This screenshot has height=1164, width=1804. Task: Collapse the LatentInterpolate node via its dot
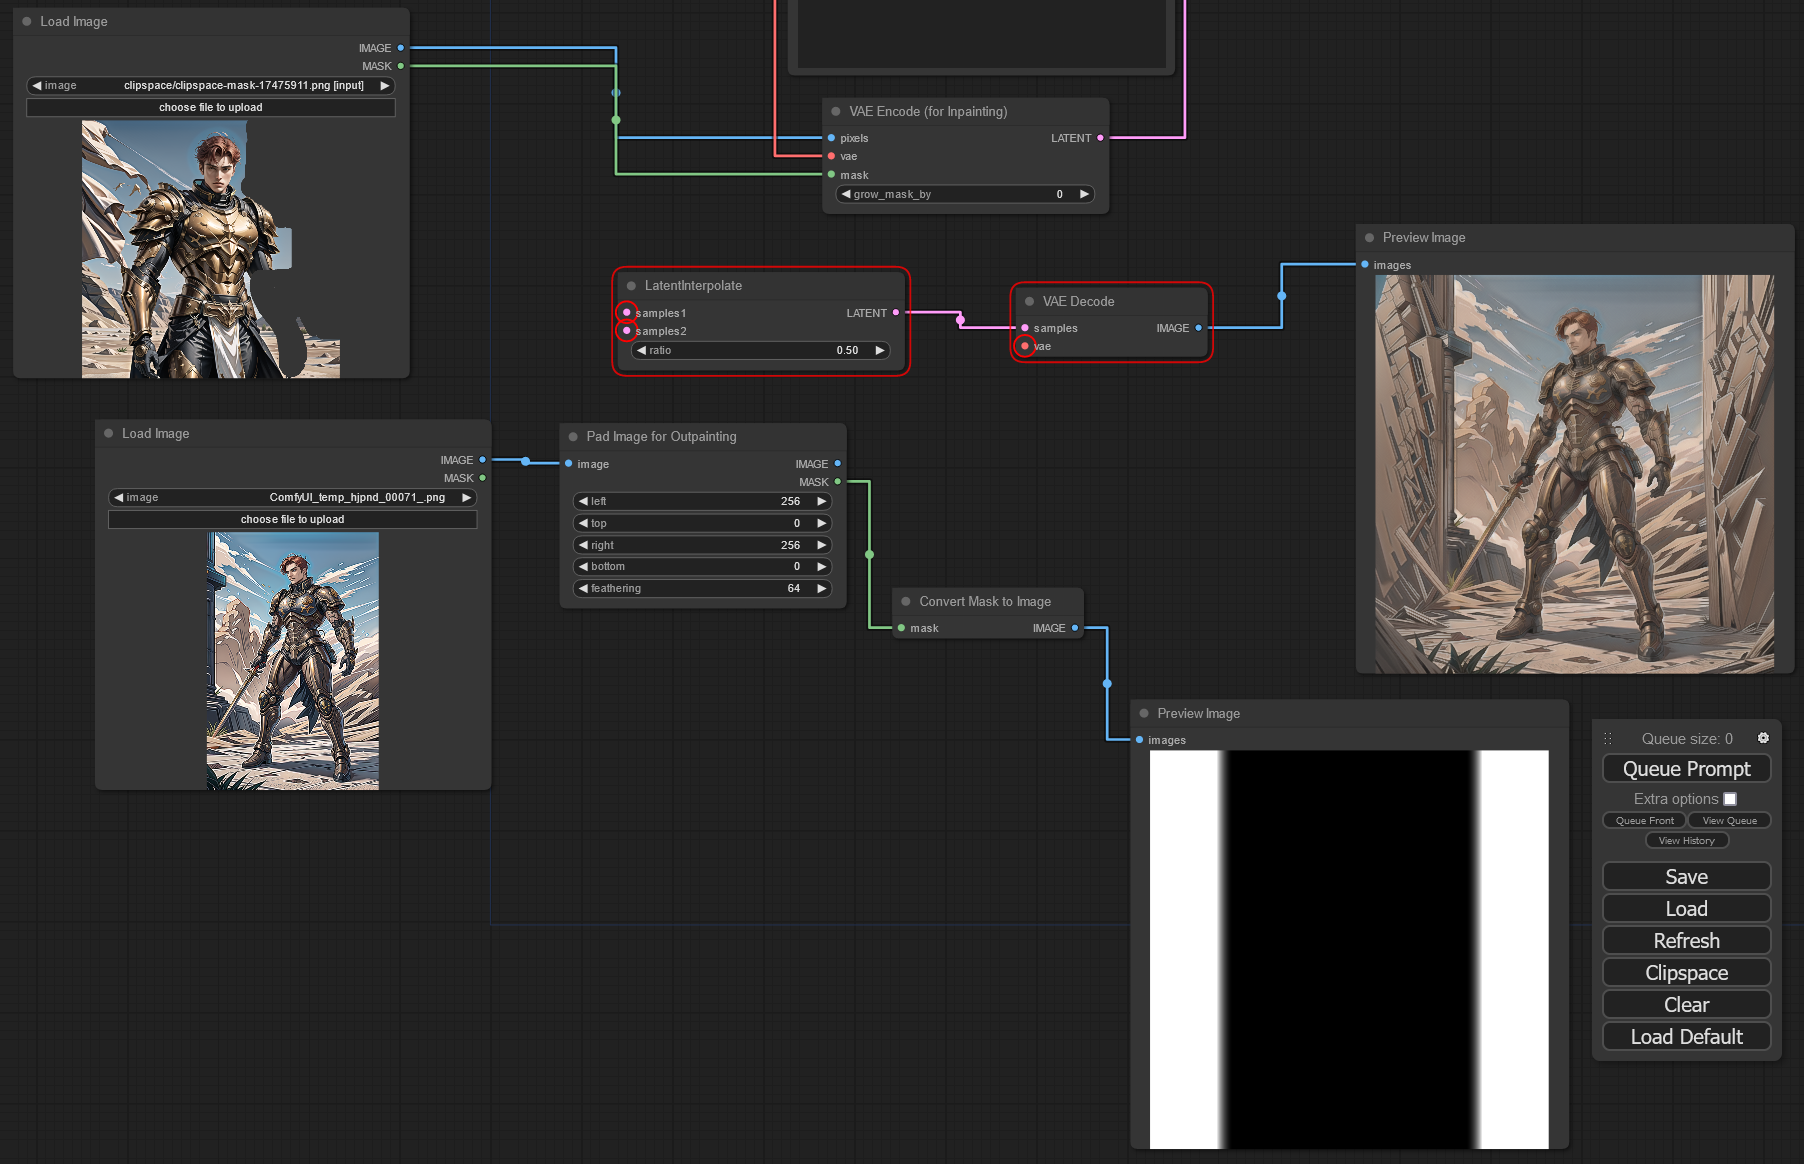coord(631,286)
